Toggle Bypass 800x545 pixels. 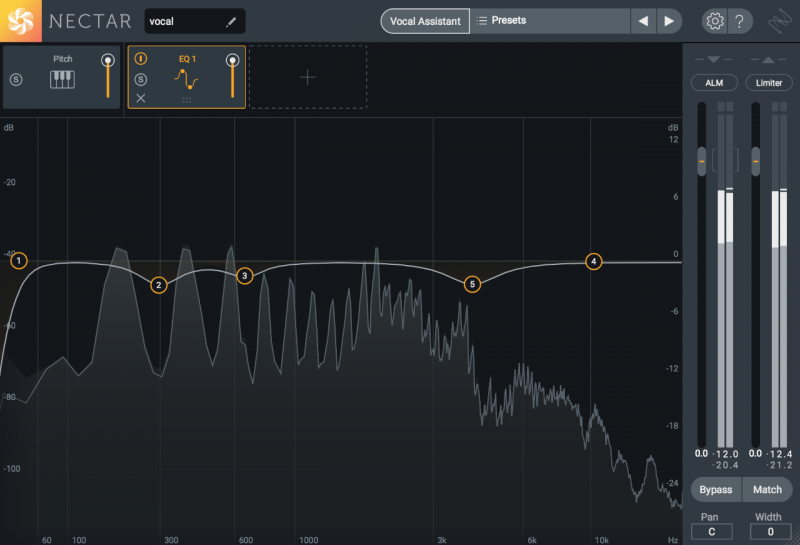tap(716, 489)
